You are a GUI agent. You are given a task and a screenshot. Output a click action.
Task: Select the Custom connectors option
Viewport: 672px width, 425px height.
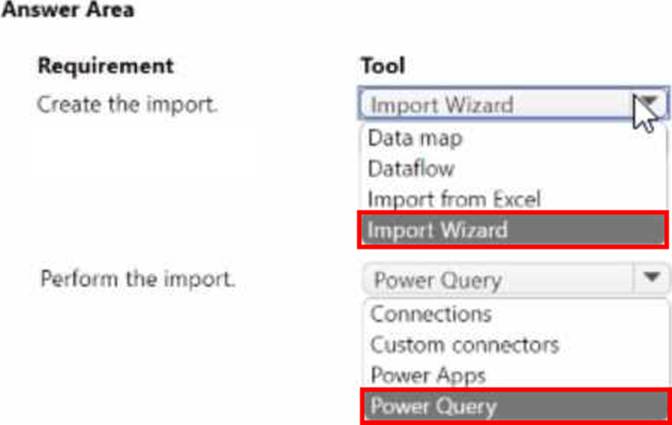point(464,345)
